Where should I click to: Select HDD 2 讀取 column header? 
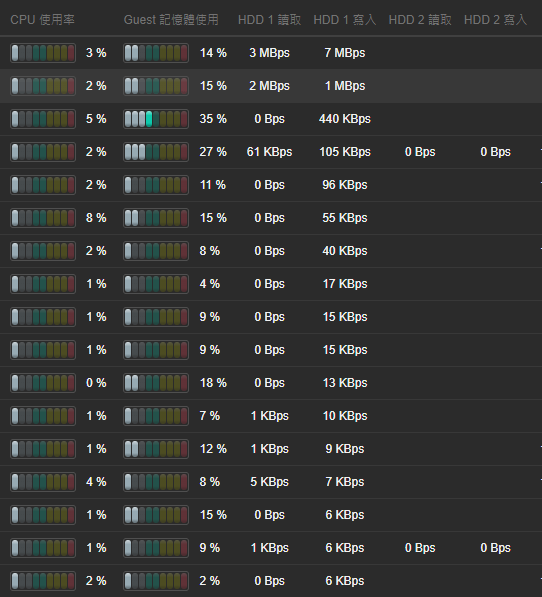(420, 19)
